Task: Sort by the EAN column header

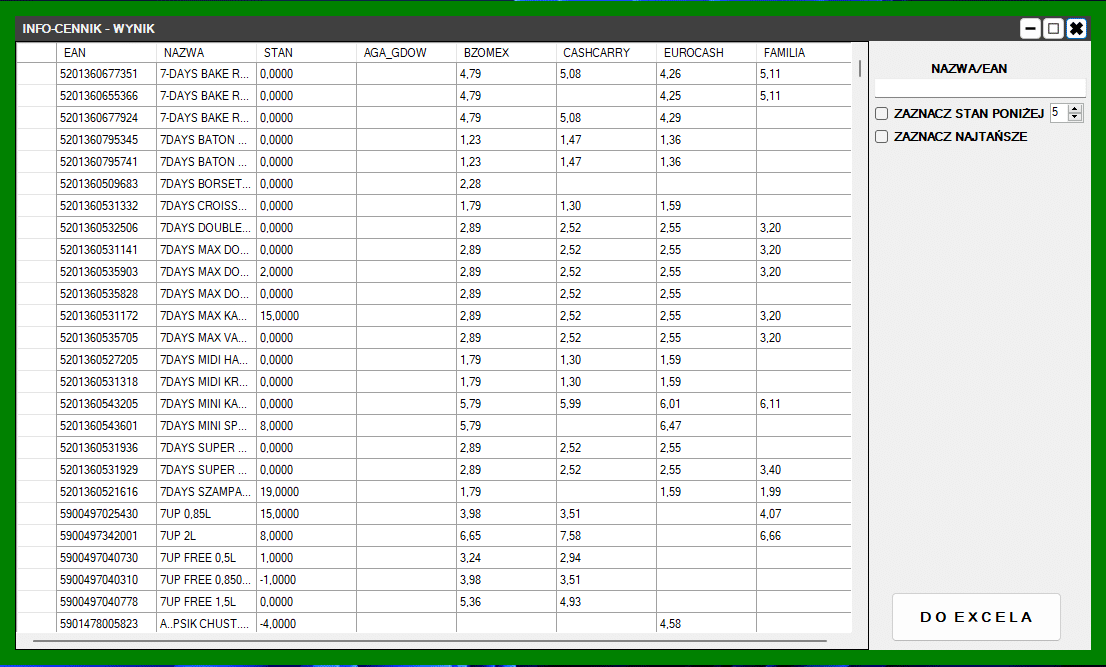Action: coord(106,52)
